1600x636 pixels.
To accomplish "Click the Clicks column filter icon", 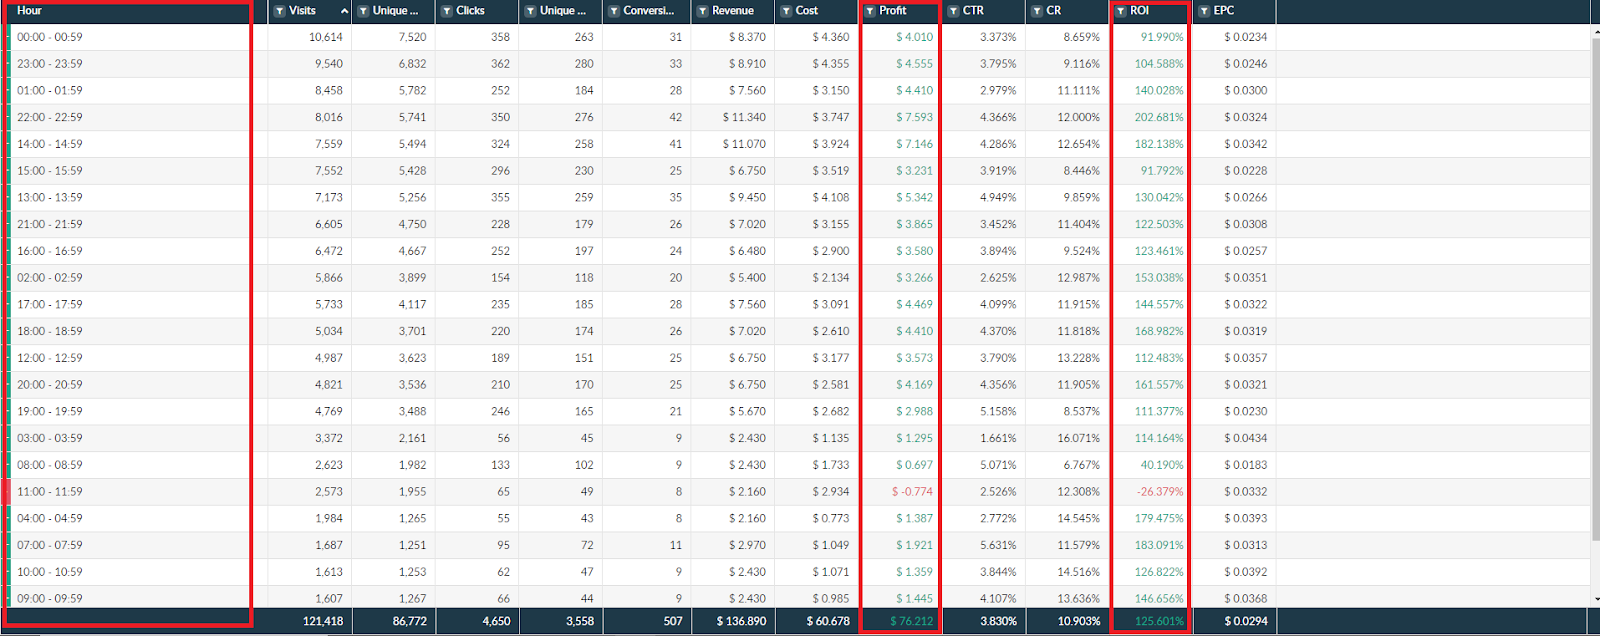I will (x=446, y=11).
